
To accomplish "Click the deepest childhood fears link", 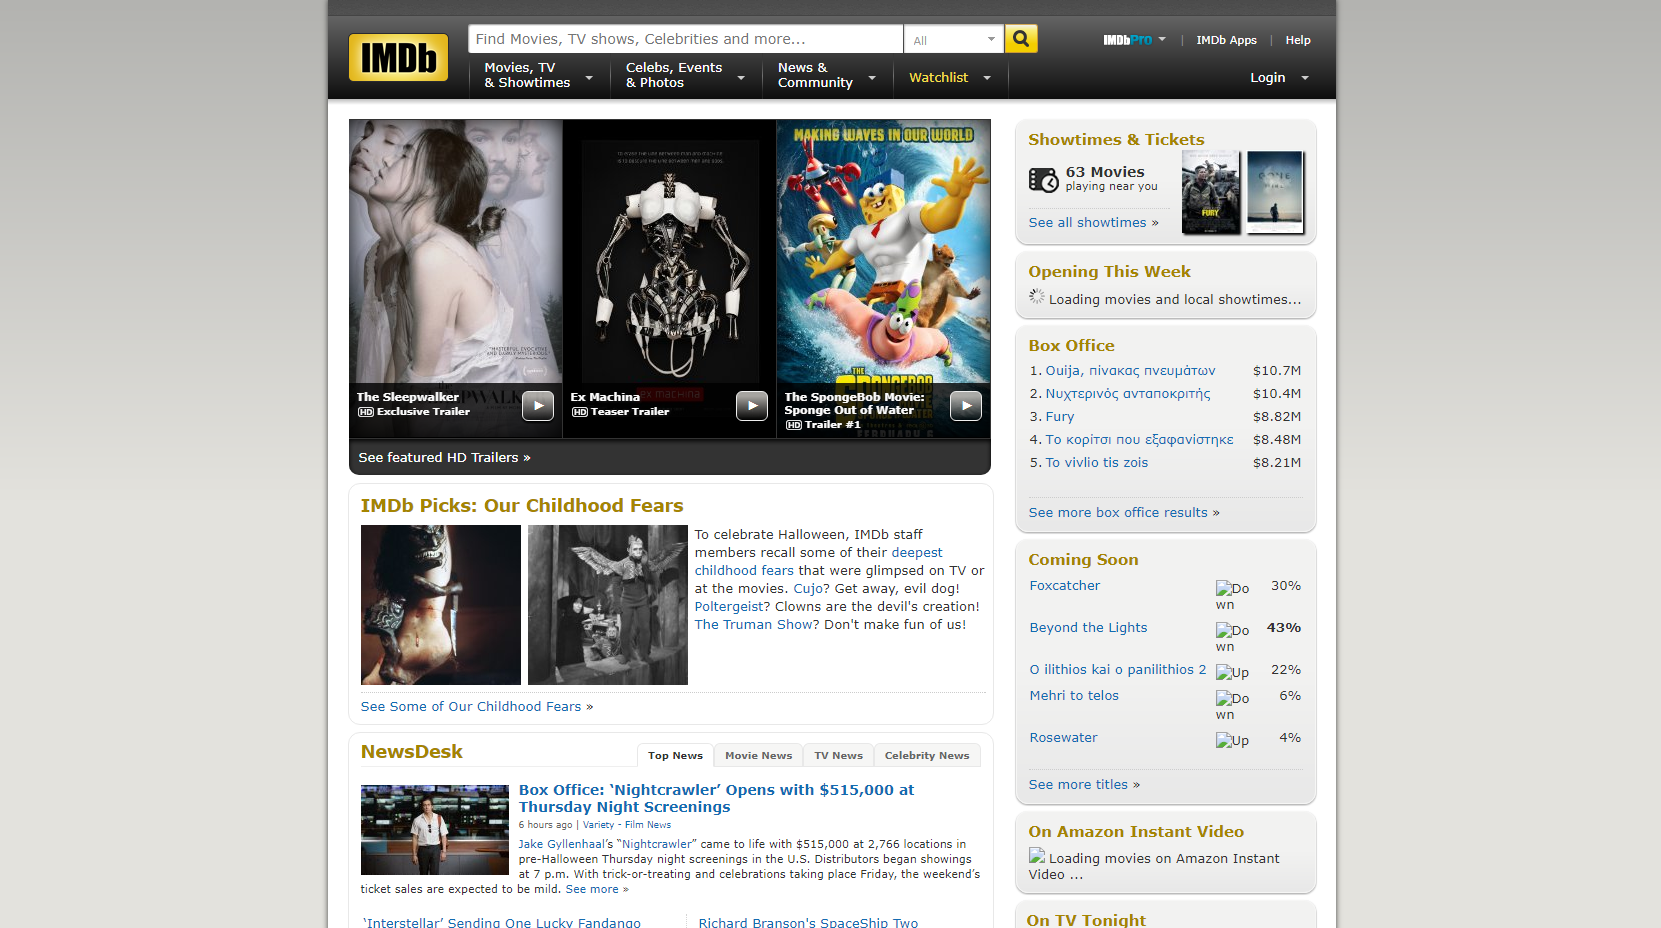I will point(819,562).
